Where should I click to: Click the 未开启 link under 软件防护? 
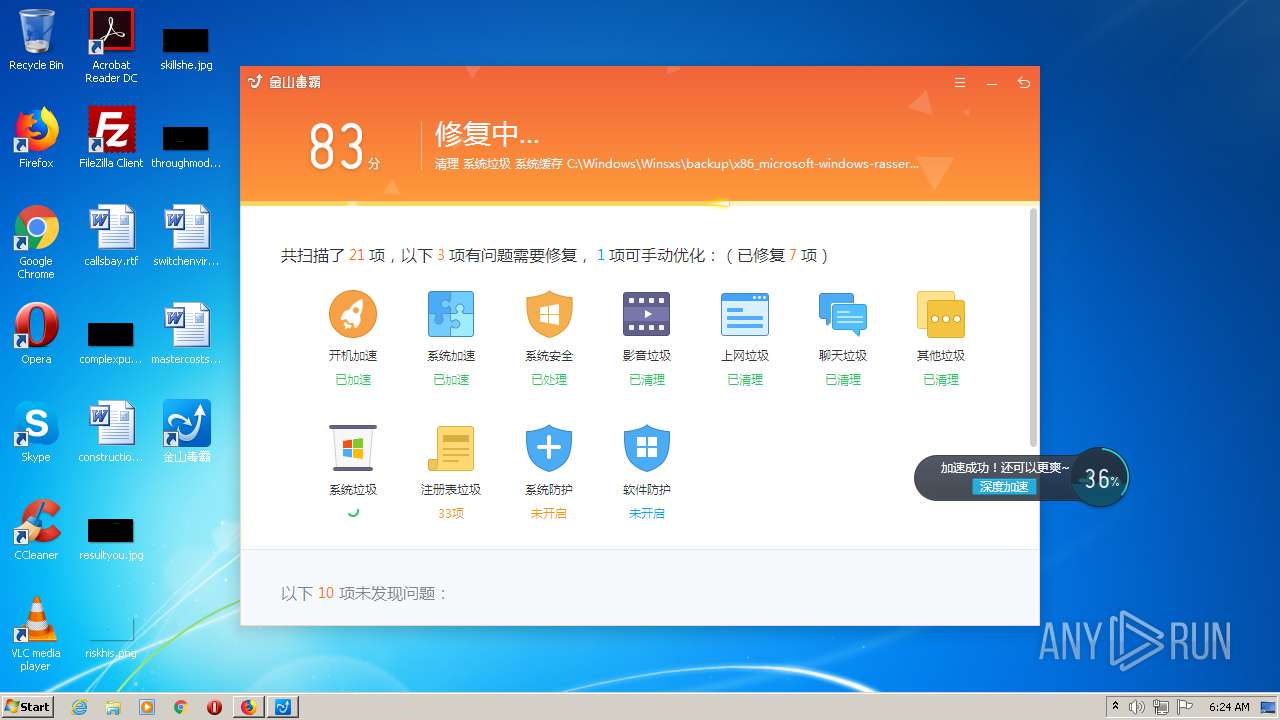pyautogui.click(x=646, y=513)
